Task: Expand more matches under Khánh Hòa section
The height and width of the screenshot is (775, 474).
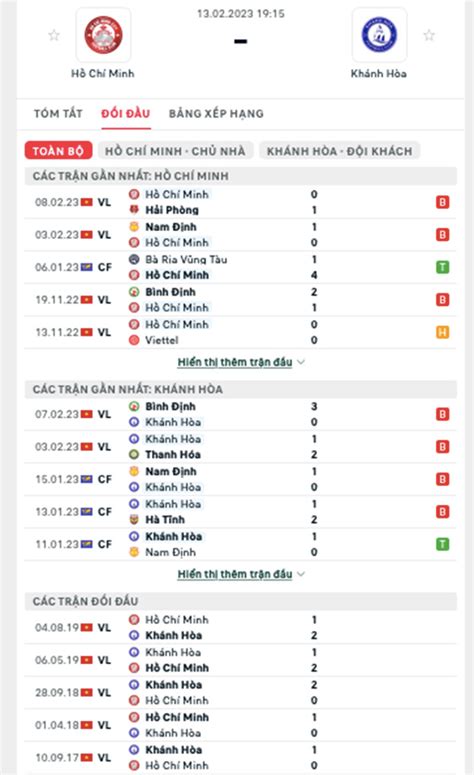Action: pyautogui.click(x=235, y=574)
